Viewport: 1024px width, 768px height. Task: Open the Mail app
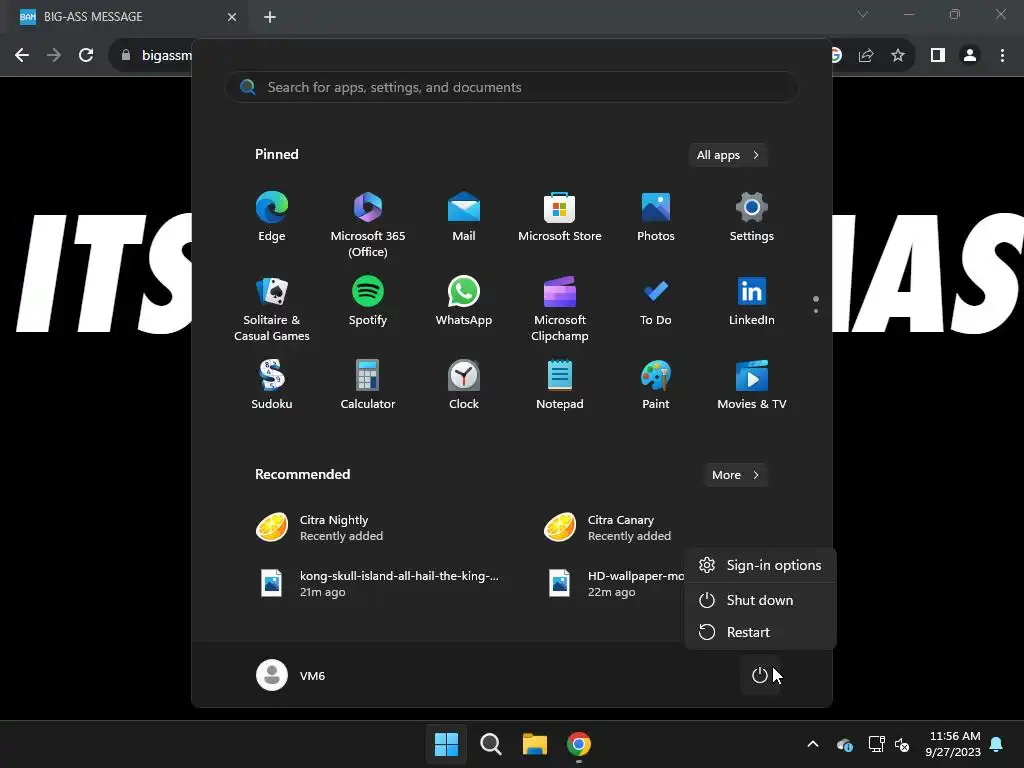(x=464, y=217)
